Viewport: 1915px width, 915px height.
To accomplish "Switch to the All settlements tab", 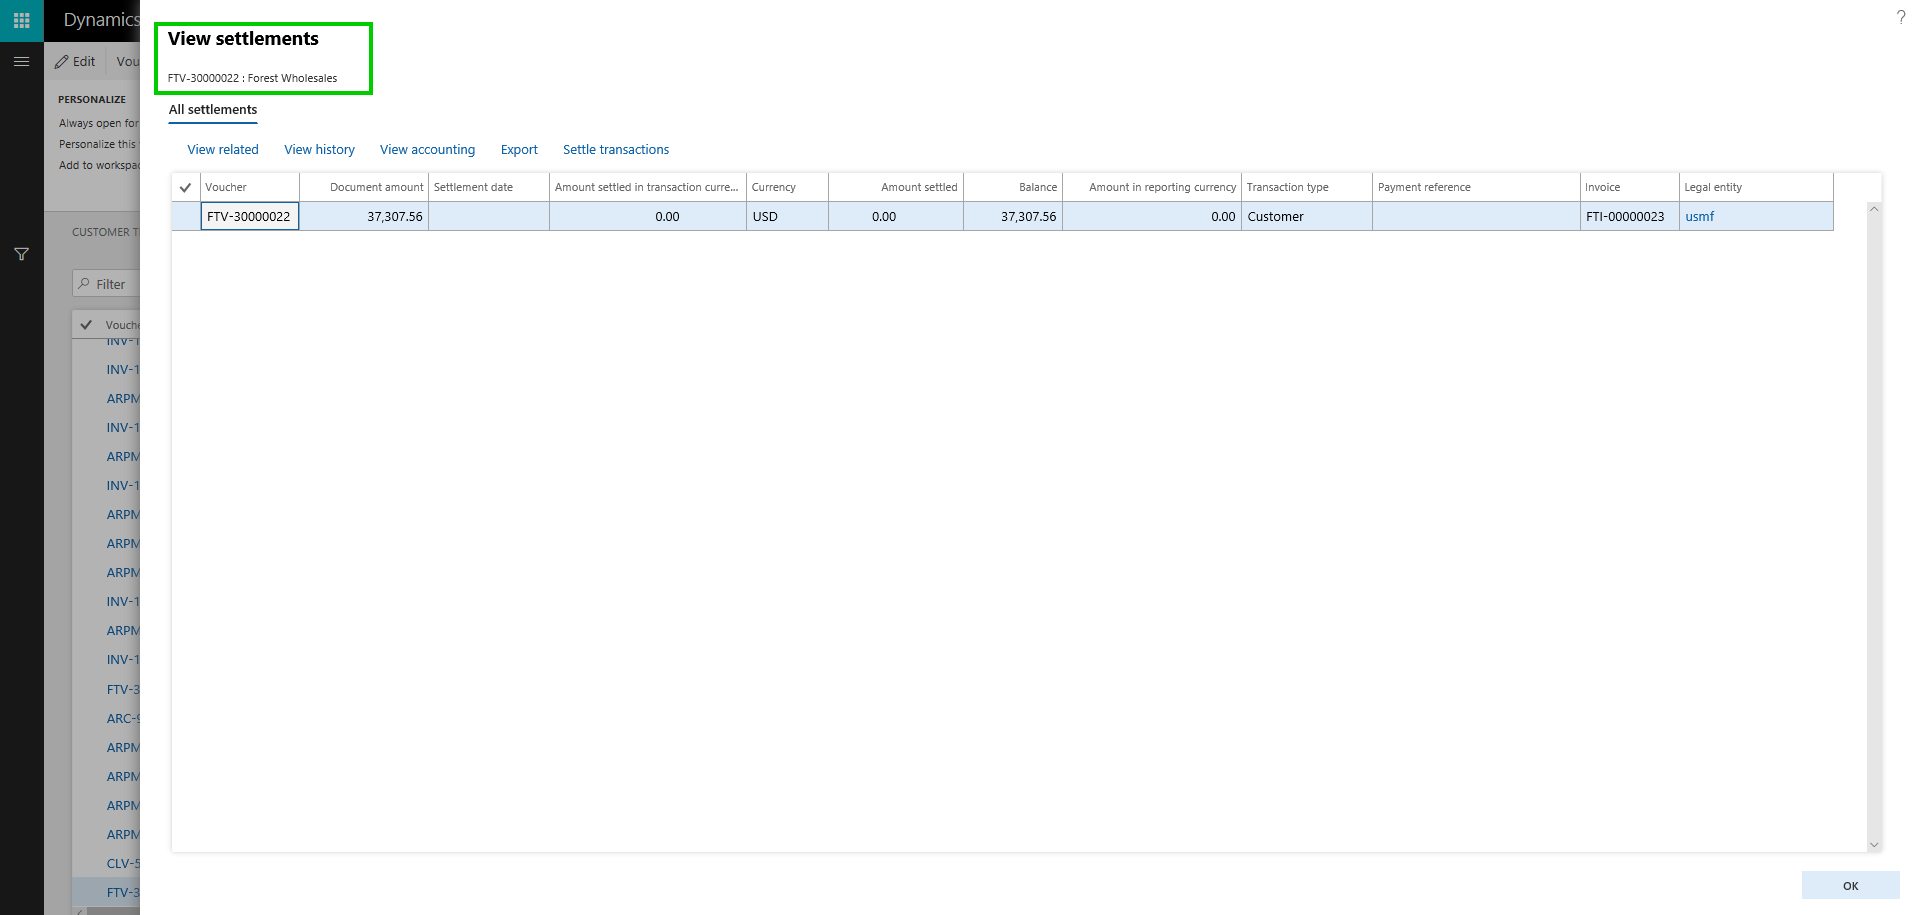I will (212, 110).
